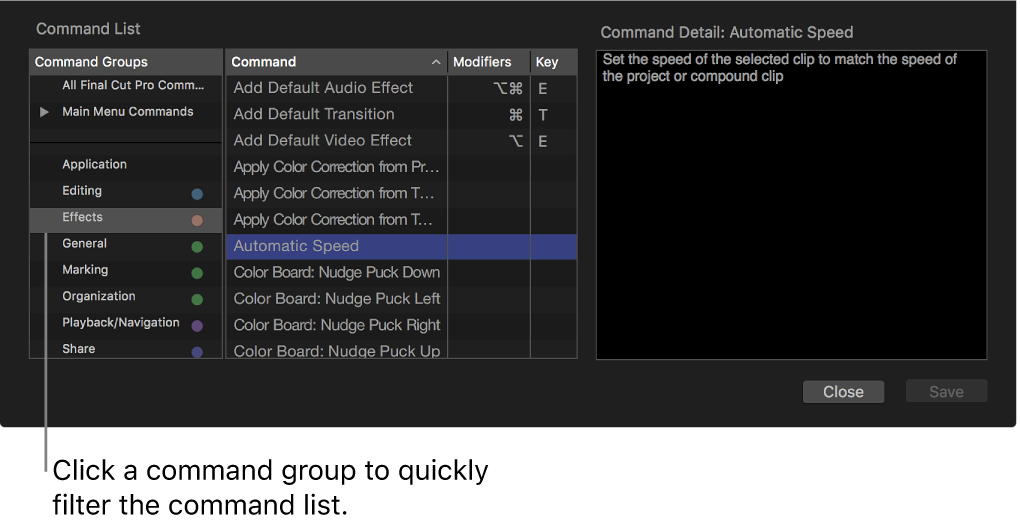
Task: Select the Share command group
Action: pos(78,349)
